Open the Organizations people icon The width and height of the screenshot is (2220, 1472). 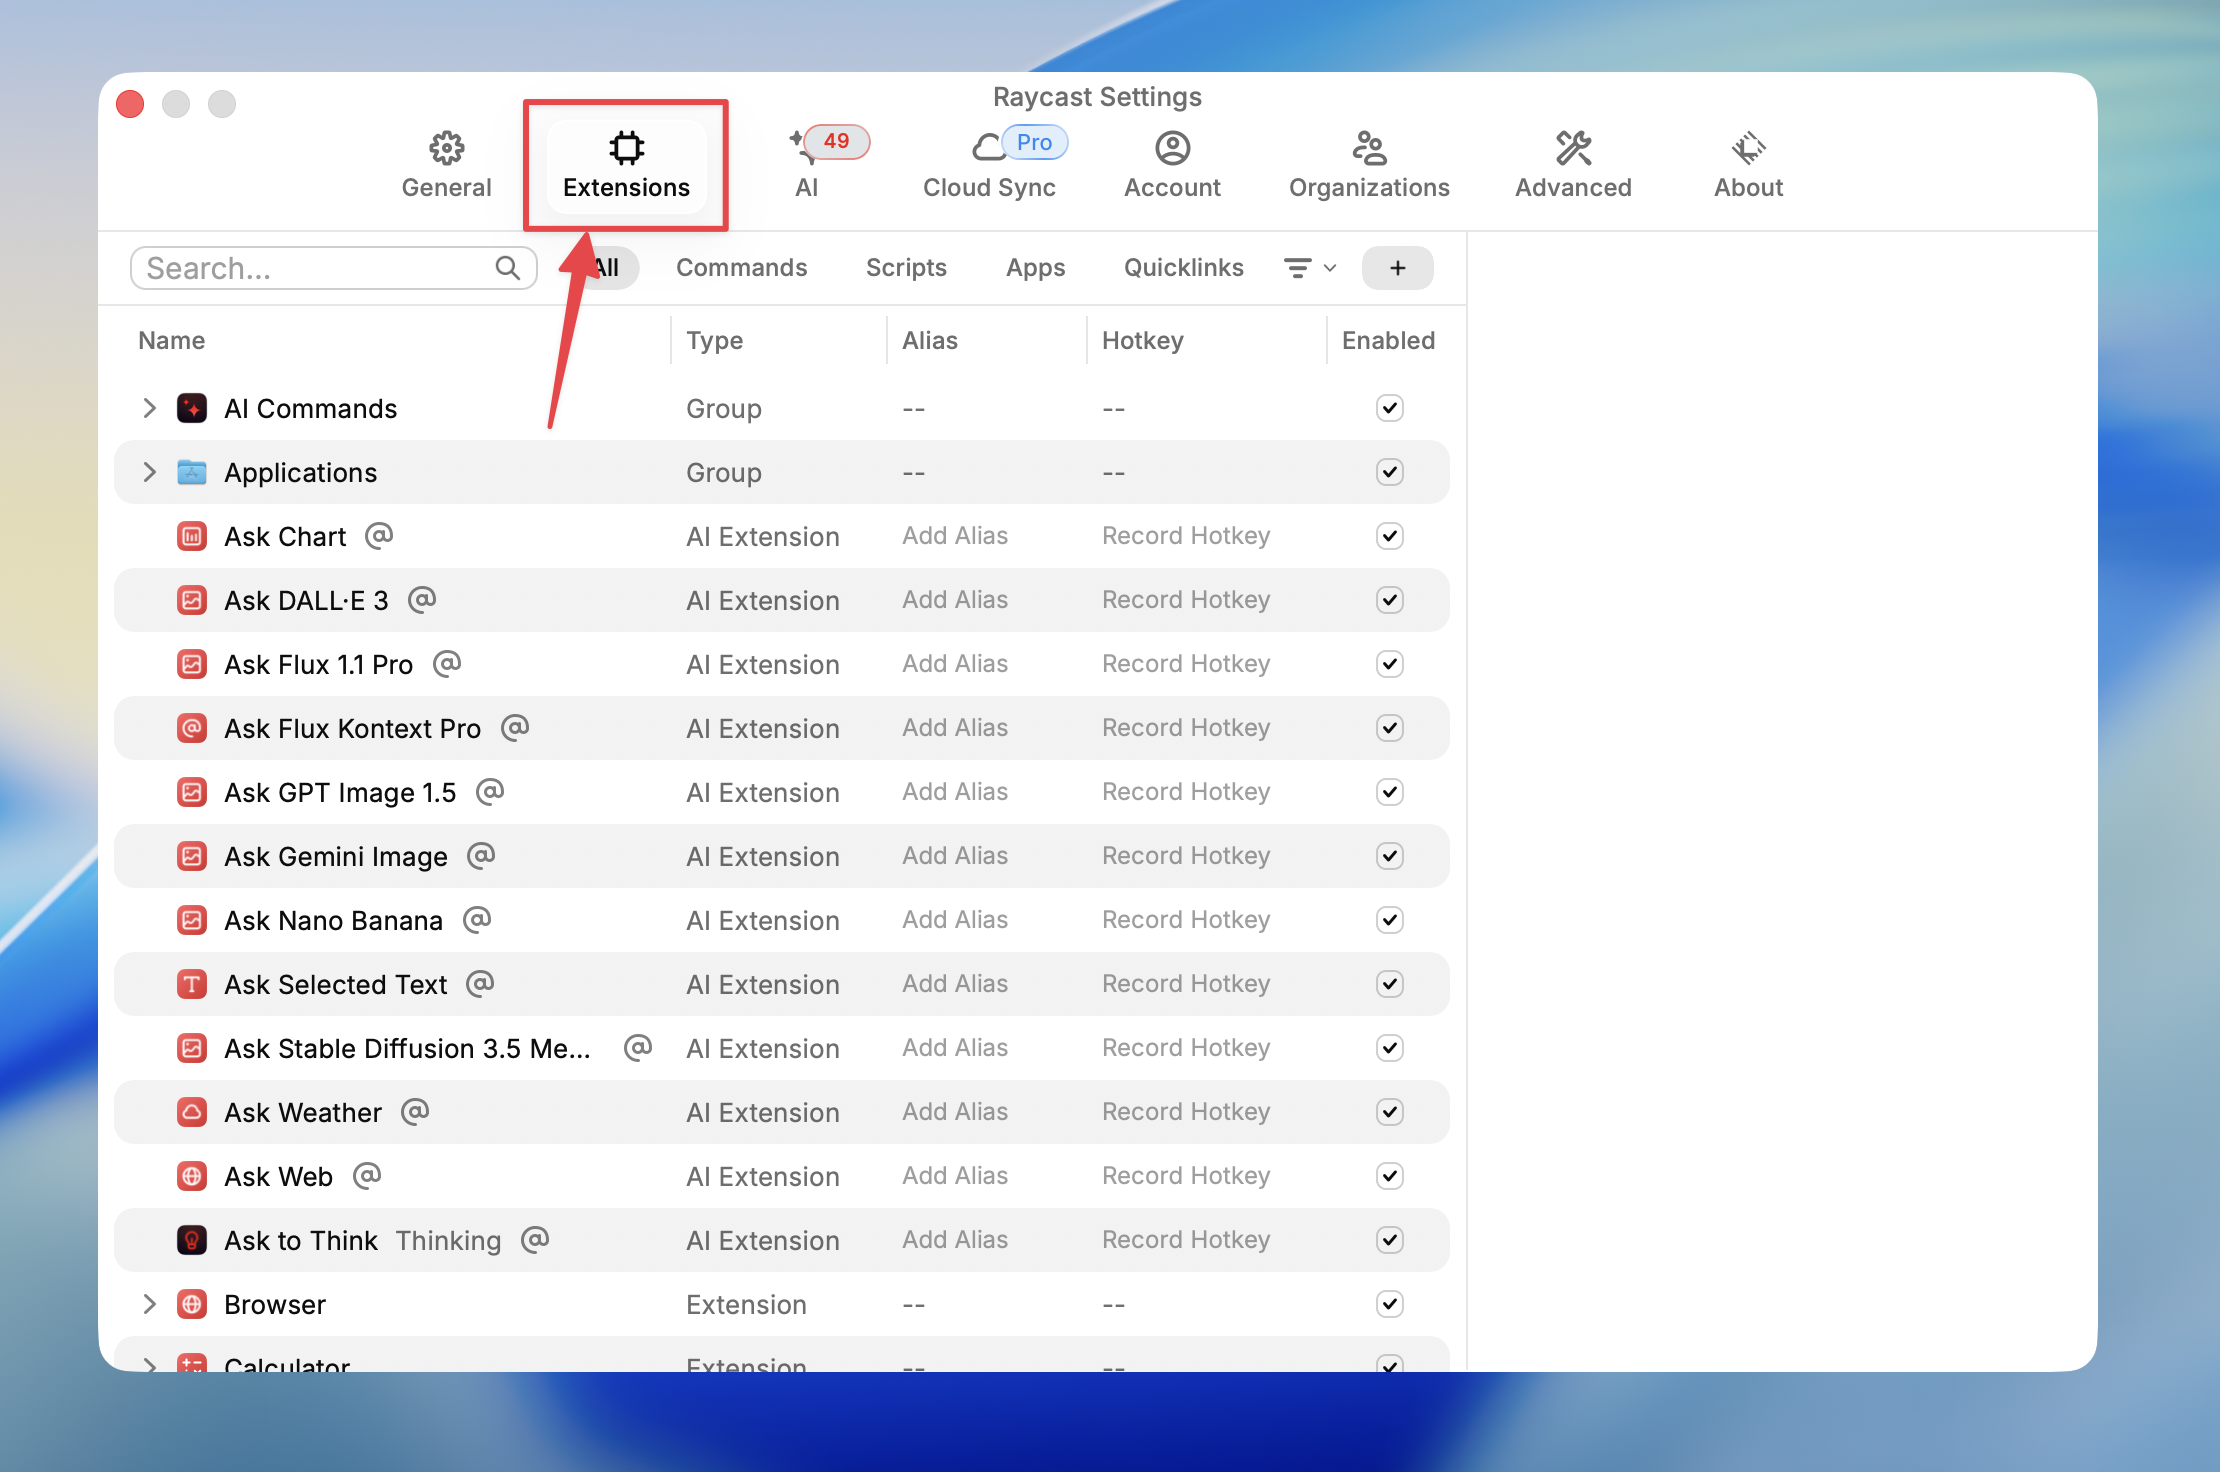[1369, 149]
